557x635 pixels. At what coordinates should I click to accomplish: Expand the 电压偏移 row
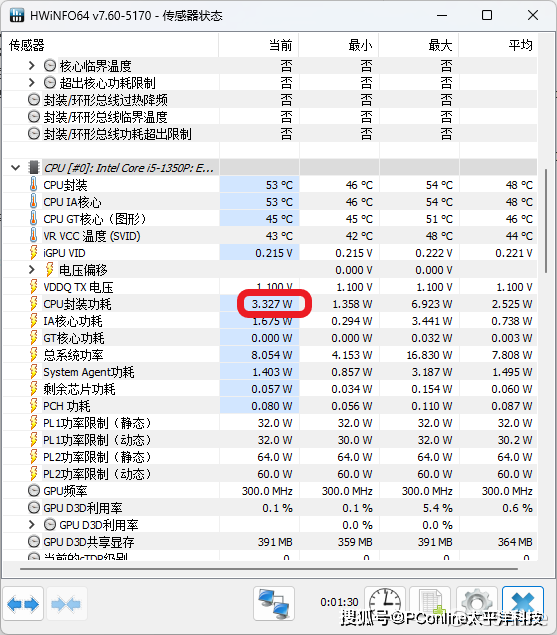tap(32, 270)
